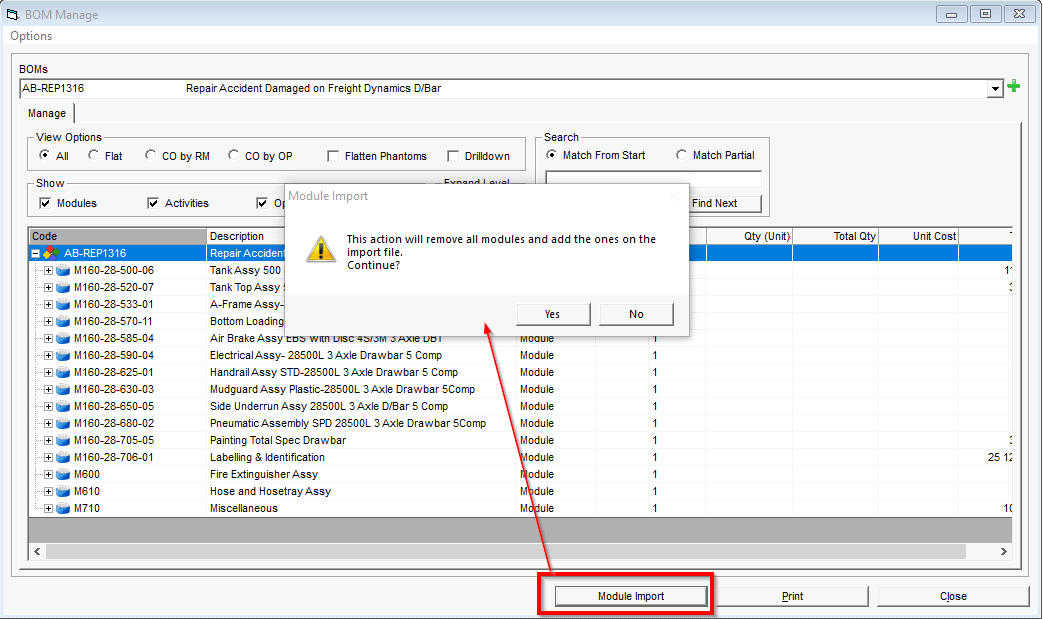The width and height of the screenshot is (1043, 619).
Task: Open the BOMs dropdown list
Action: 995,88
